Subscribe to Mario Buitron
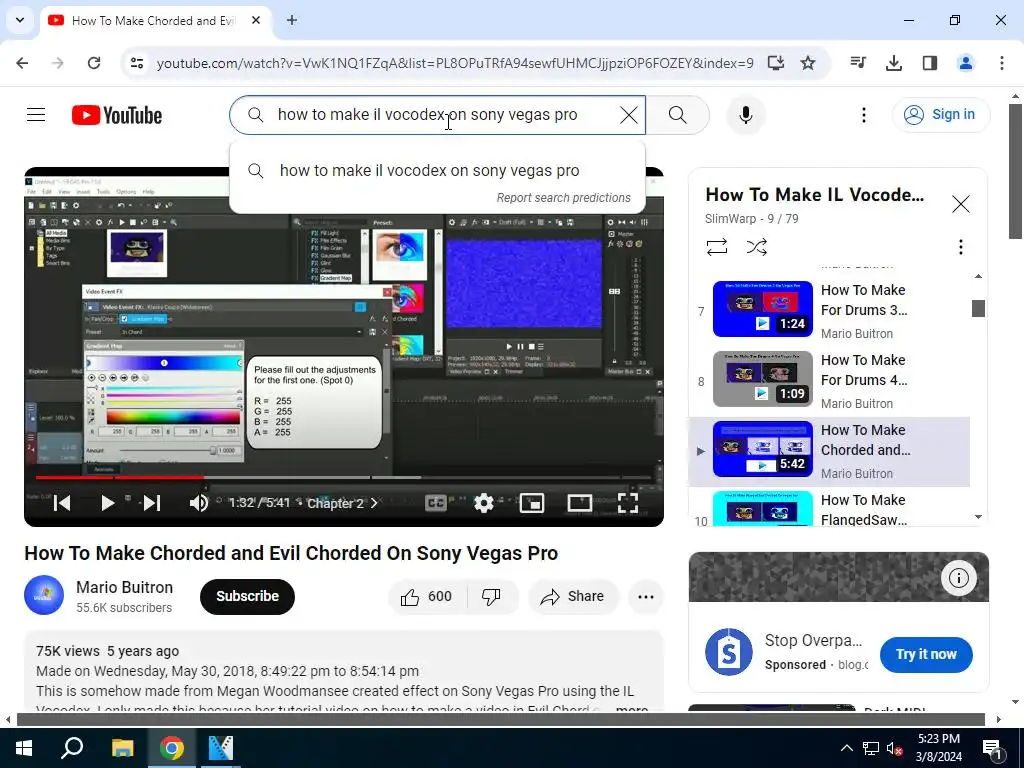 [x=248, y=596]
